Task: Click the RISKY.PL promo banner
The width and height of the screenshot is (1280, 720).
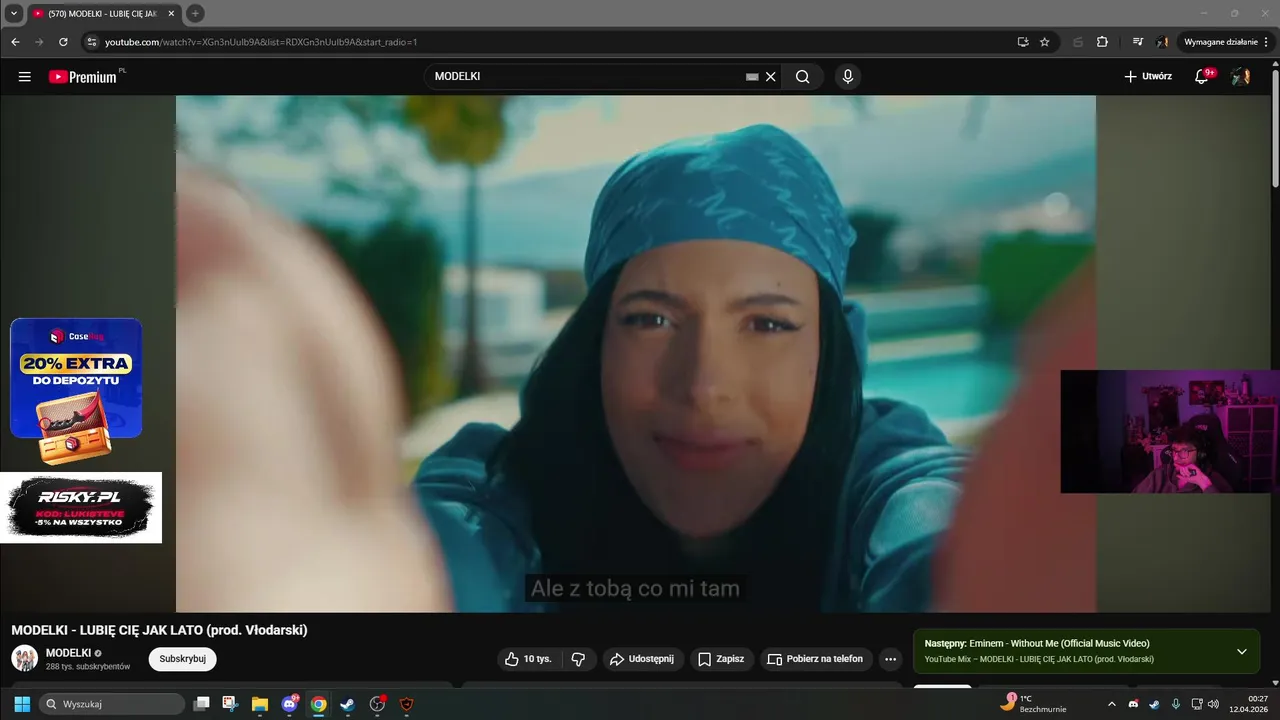Action: click(x=80, y=507)
